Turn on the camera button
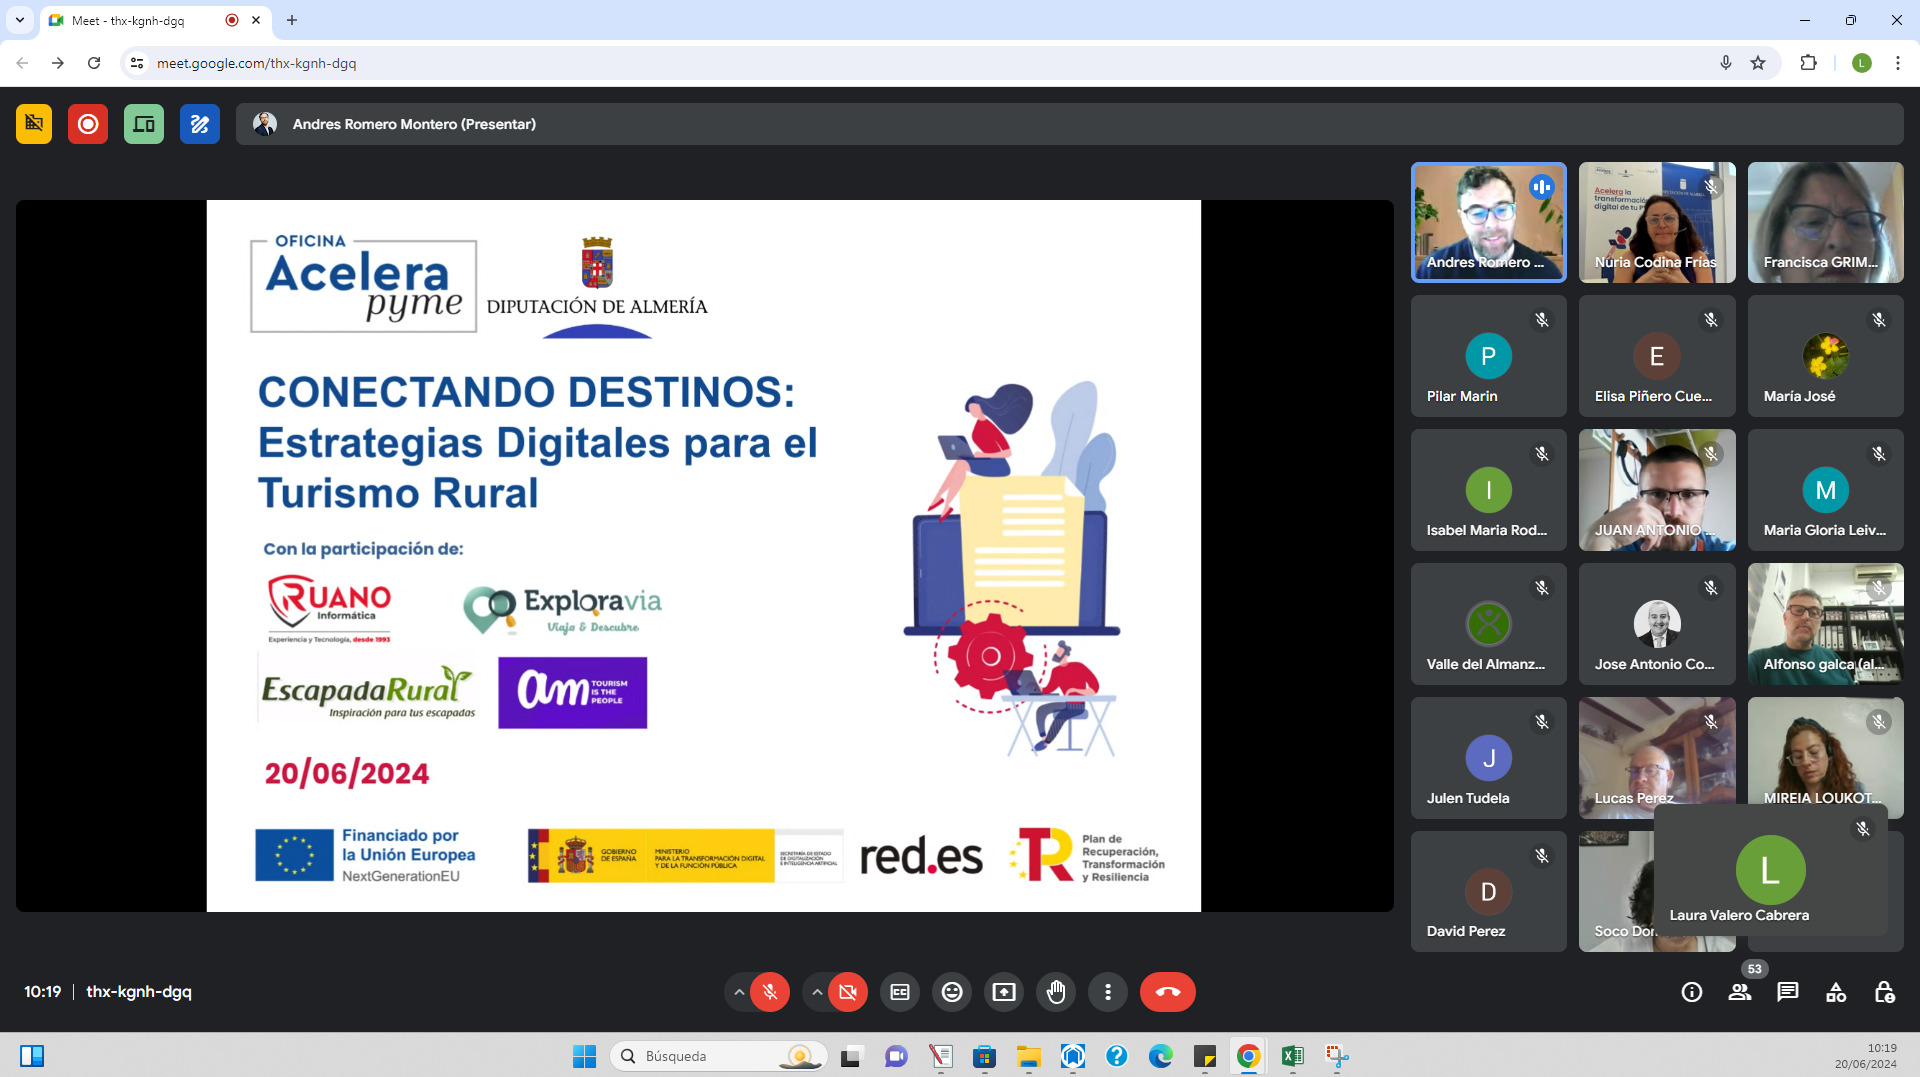Viewport: 1920px width, 1077px height. 848,992
